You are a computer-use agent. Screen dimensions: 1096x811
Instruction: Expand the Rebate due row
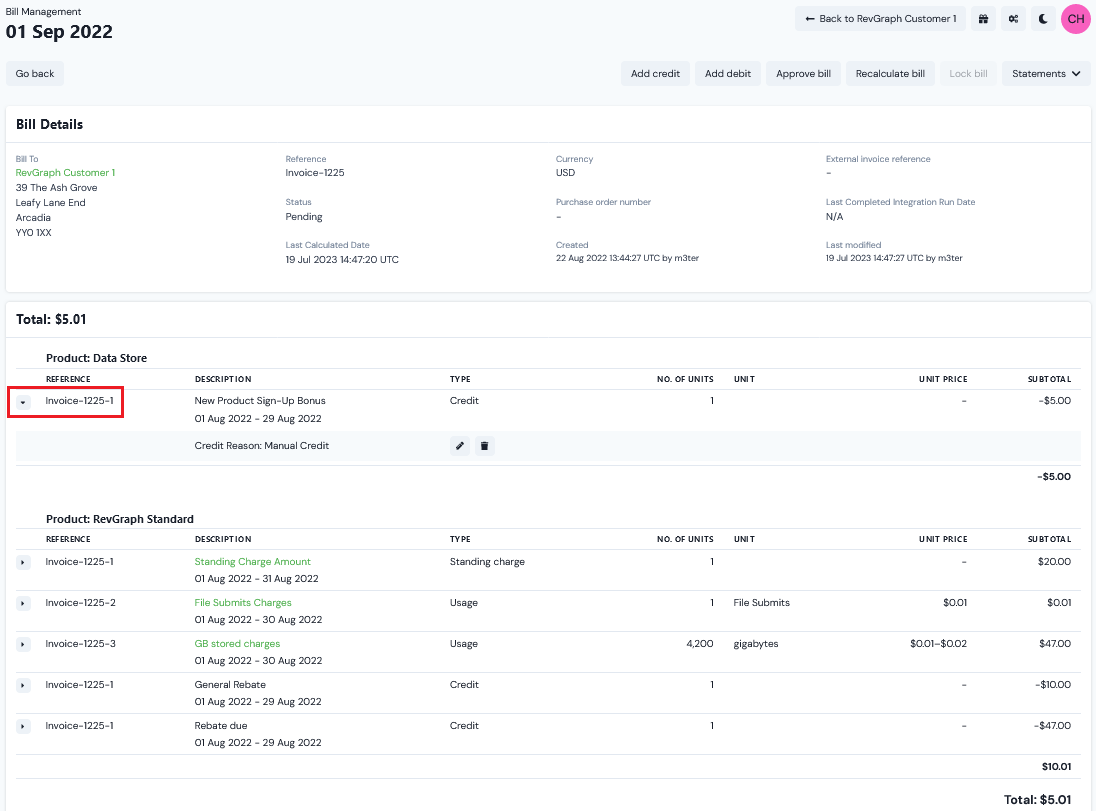23,726
